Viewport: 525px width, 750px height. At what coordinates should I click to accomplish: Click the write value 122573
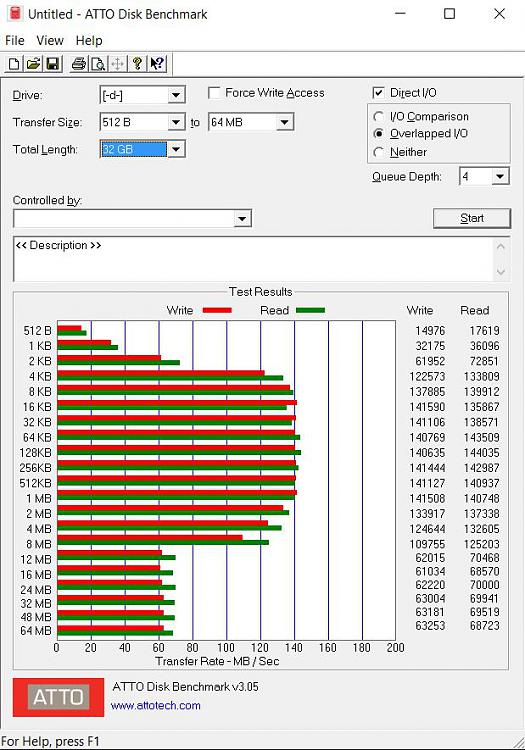(427, 376)
